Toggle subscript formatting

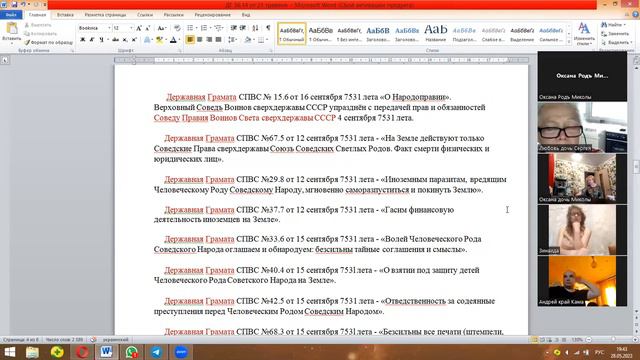tap(125, 40)
